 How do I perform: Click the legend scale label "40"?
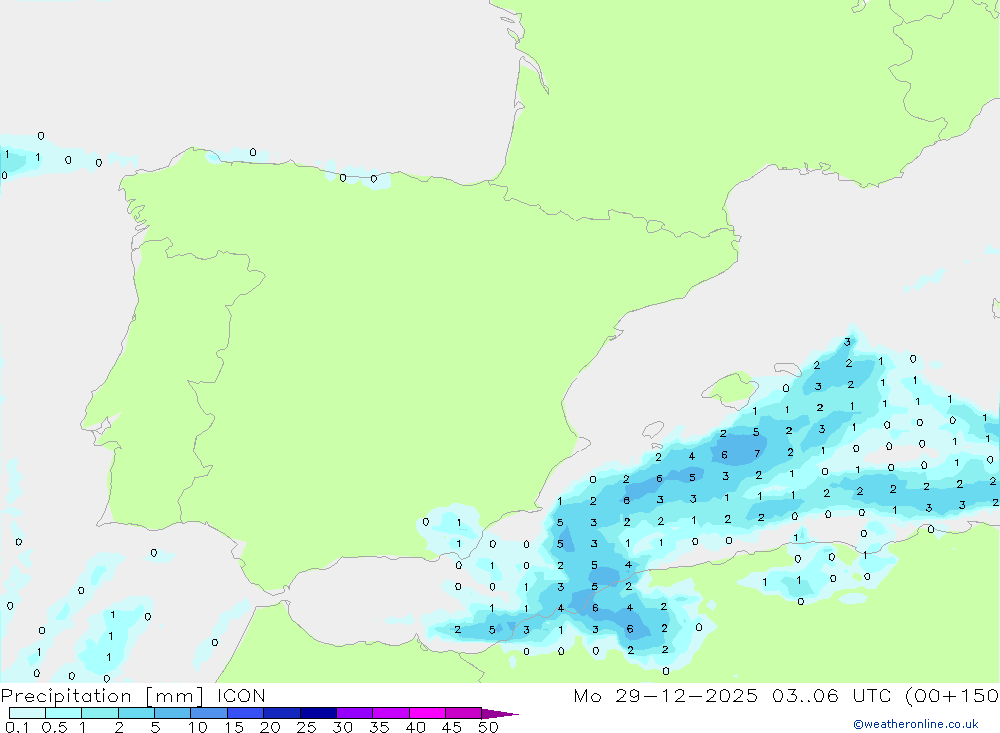(x=416, y=727)
